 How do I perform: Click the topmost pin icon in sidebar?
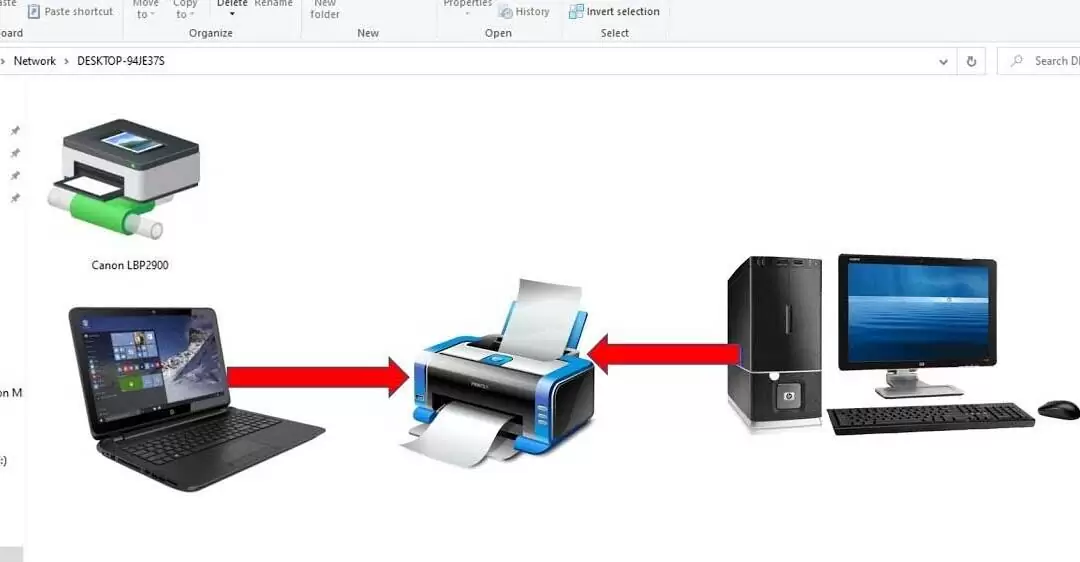coord(15,131)
